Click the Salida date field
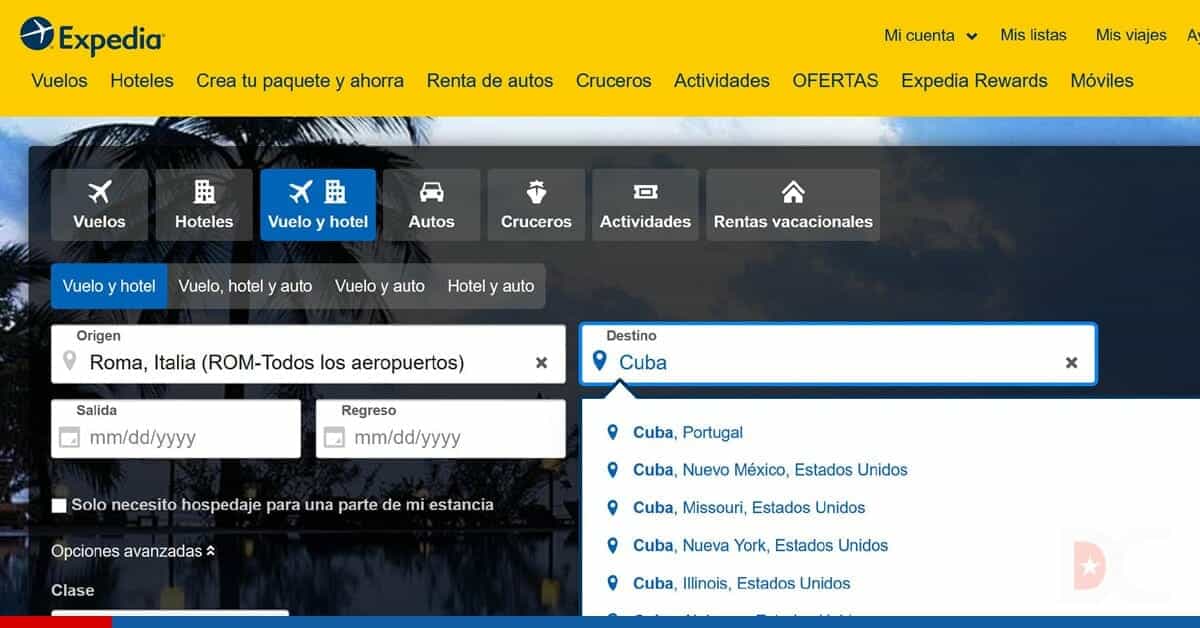1200x628 pixels. pyautogui.click(x=176, y=429)
